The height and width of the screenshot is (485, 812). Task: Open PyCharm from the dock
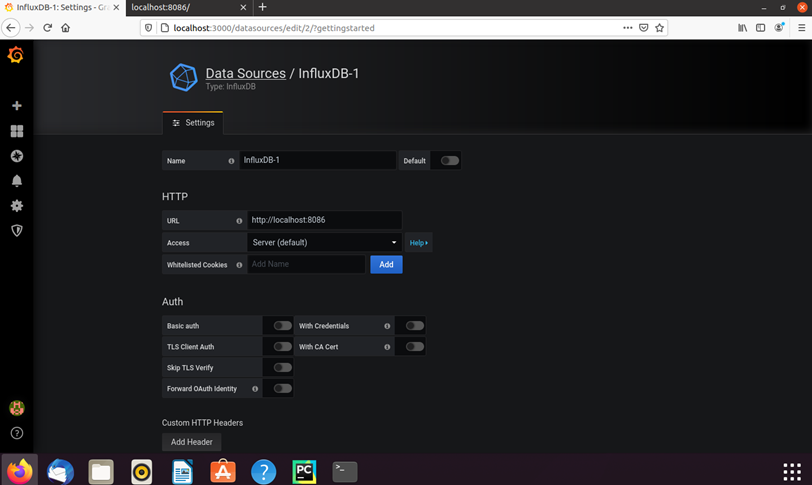[304, 471]
